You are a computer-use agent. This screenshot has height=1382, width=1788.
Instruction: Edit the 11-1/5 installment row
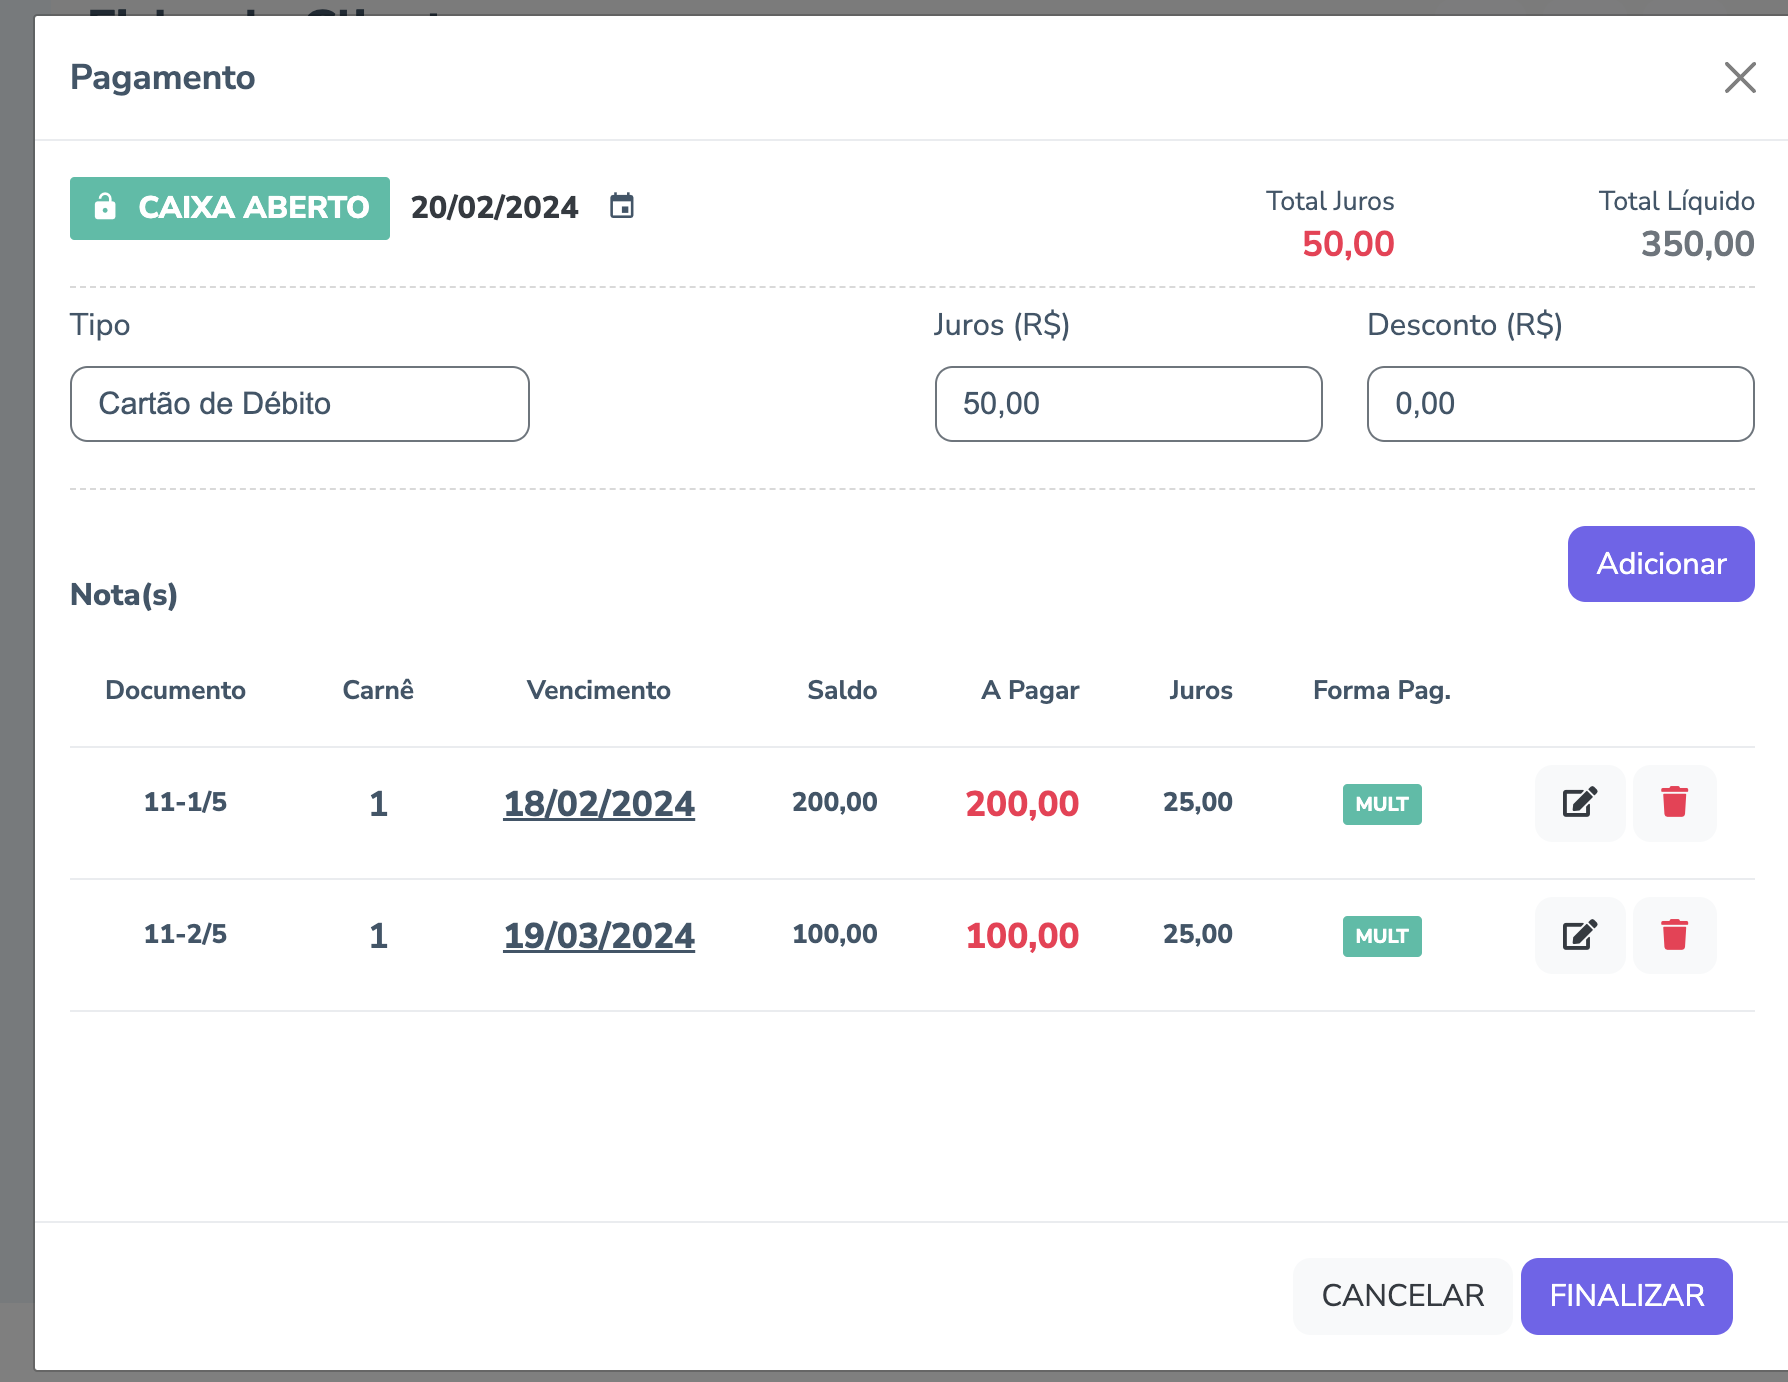click(x=1579, y=803)
